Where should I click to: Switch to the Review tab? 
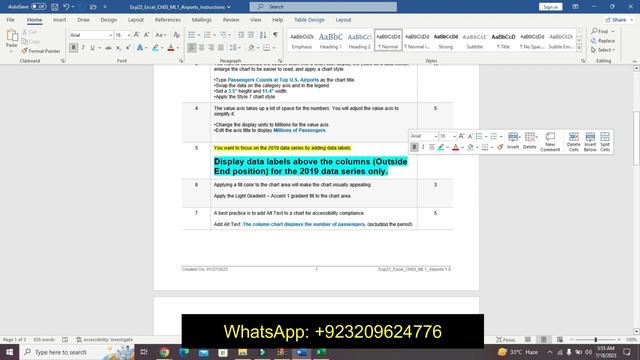pos(231,20)
